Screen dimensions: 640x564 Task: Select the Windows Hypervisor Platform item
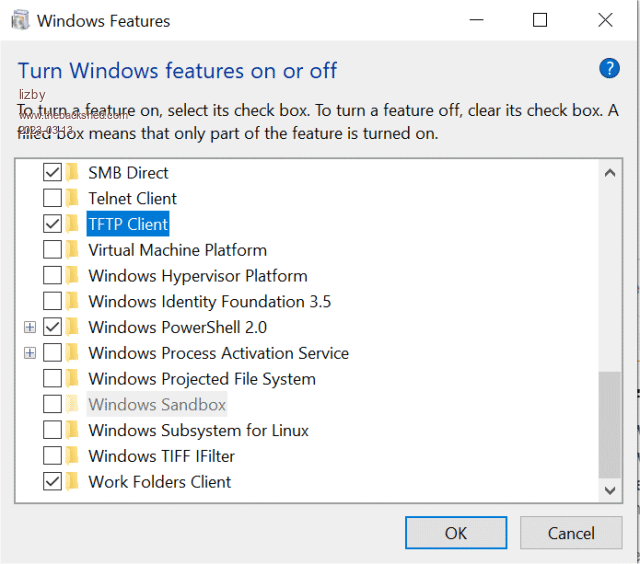pyautogui.click(x=197, y=276)
